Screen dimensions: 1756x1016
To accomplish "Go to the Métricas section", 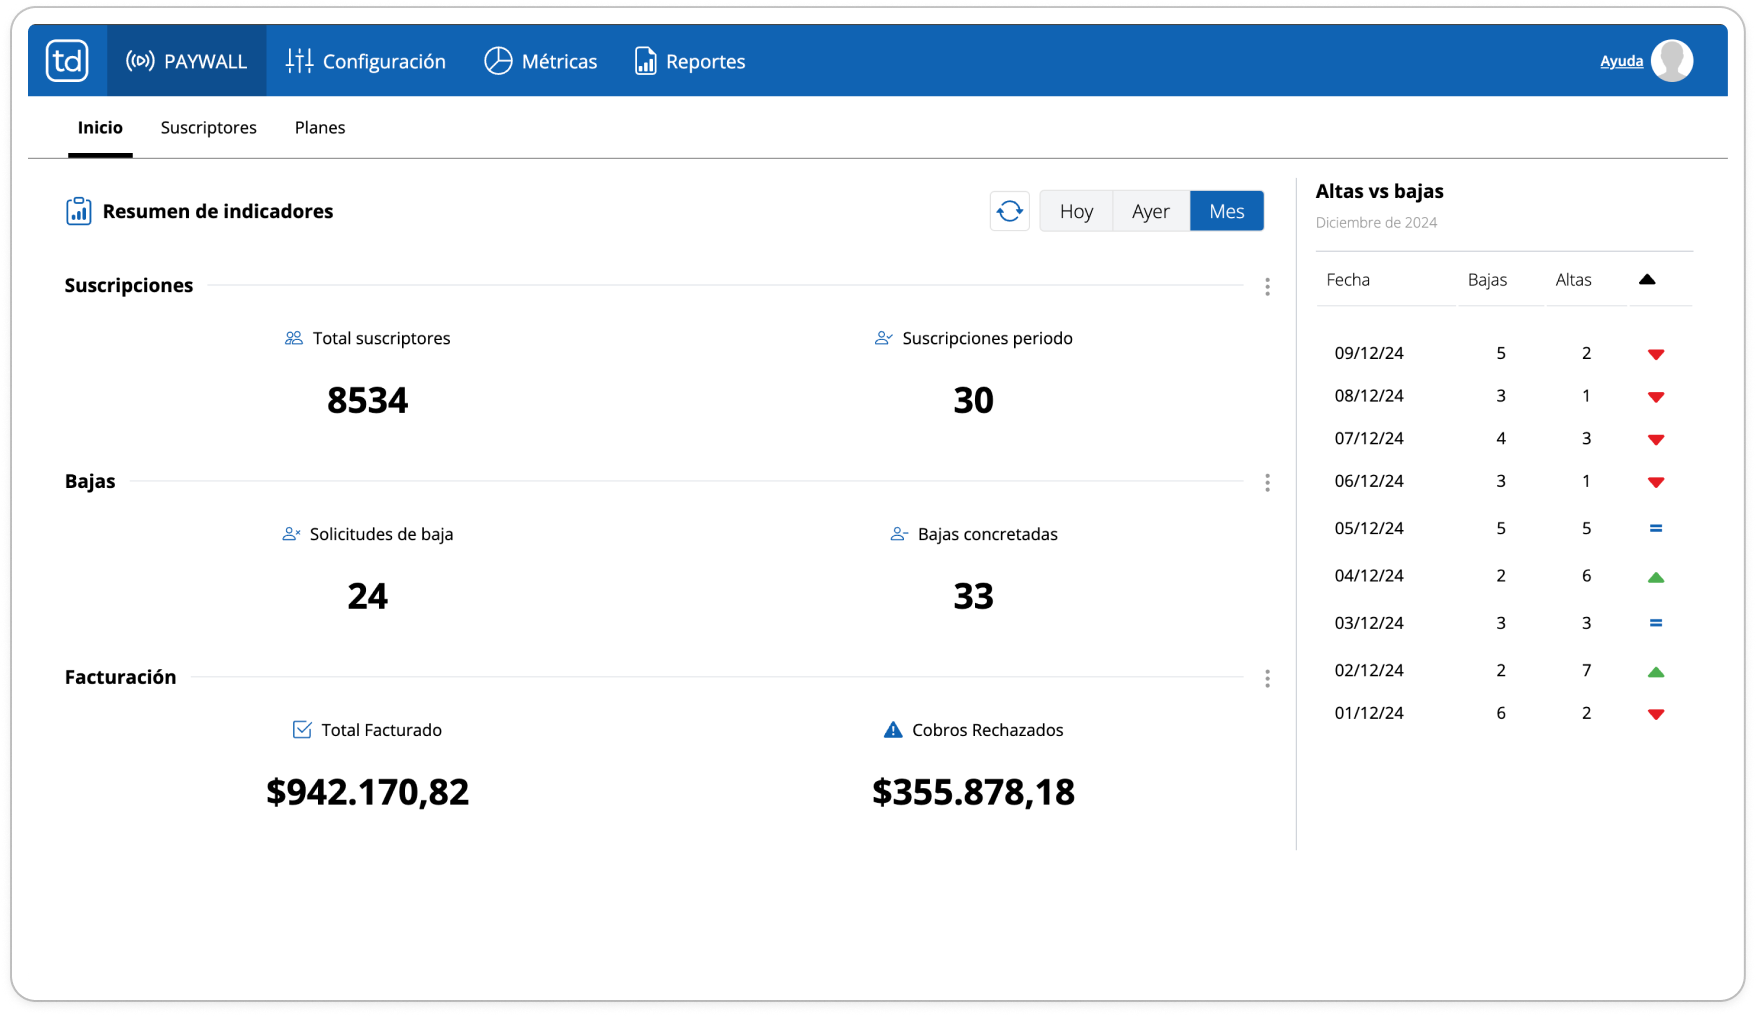I will [541, 61].
